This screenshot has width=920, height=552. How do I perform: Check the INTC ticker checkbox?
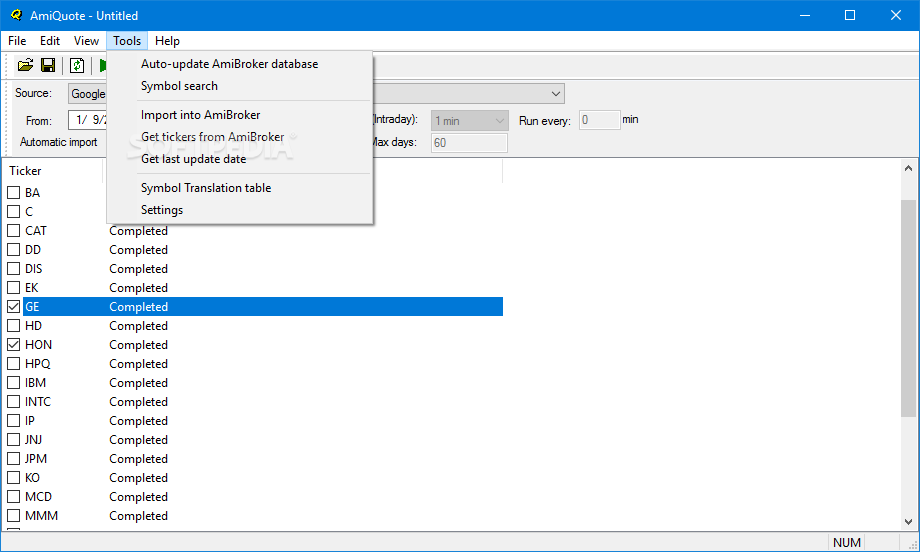click(13, 401)
